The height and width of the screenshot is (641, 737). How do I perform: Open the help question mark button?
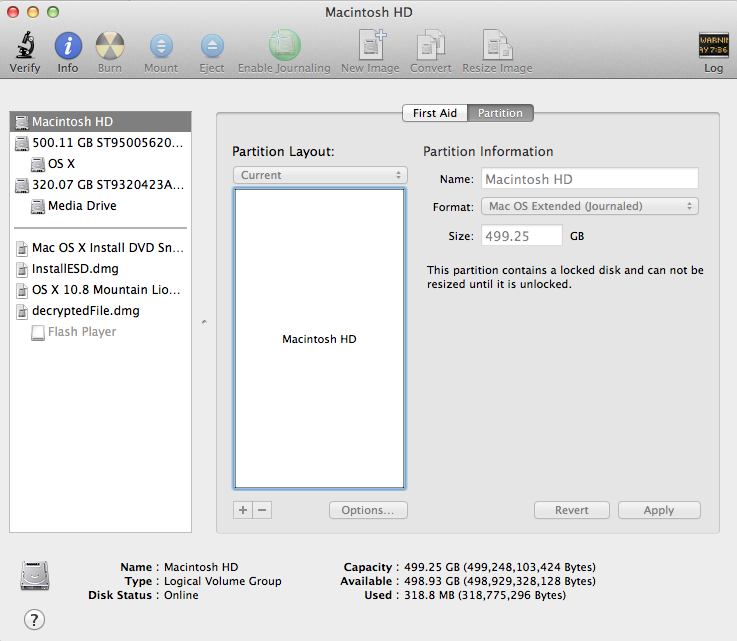tap(34, 620)
